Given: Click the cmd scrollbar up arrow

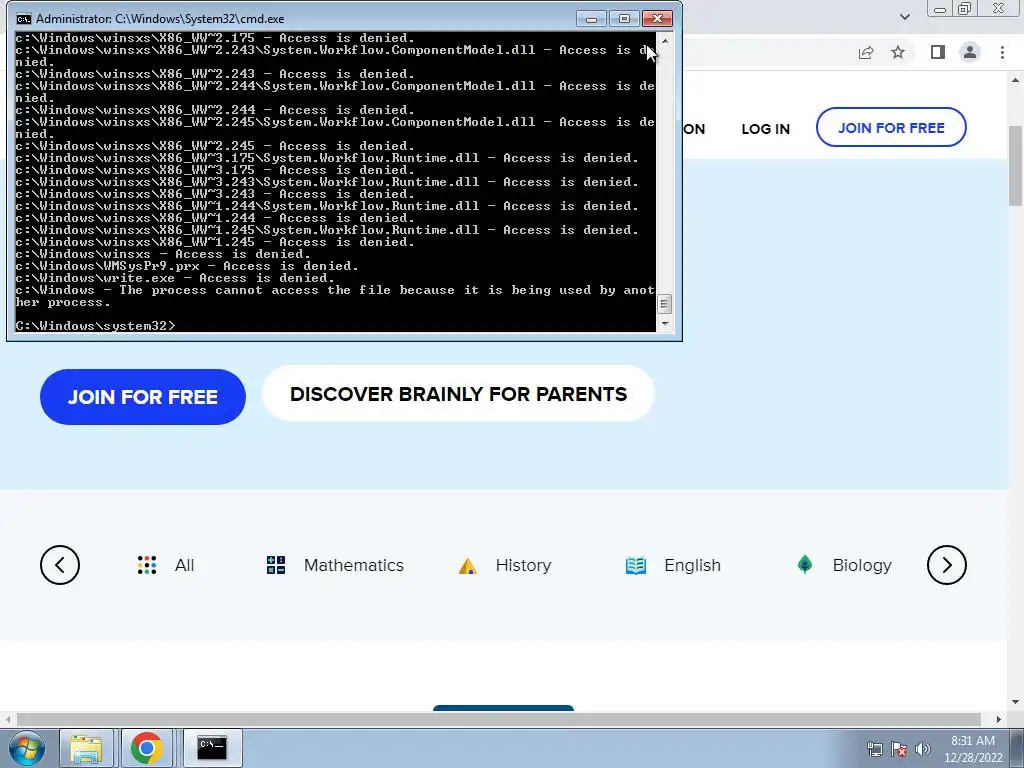Looking at the screenshot, I should click(665, 40).
